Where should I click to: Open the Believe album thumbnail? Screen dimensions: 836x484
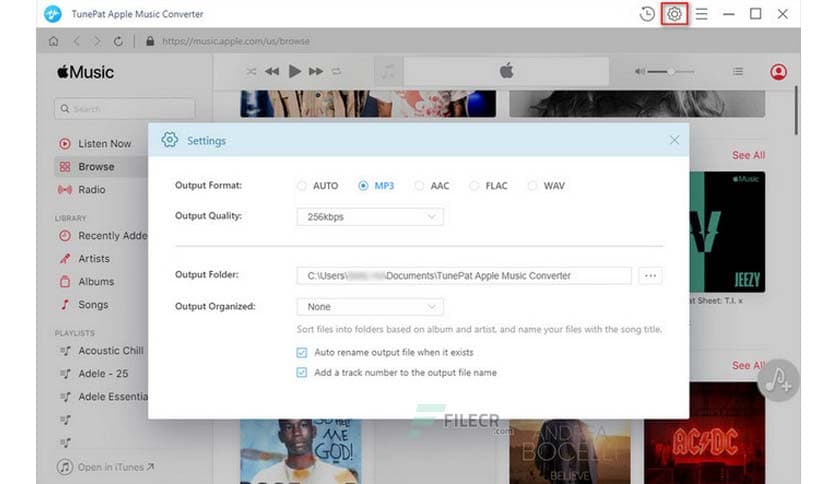(569, 451)
